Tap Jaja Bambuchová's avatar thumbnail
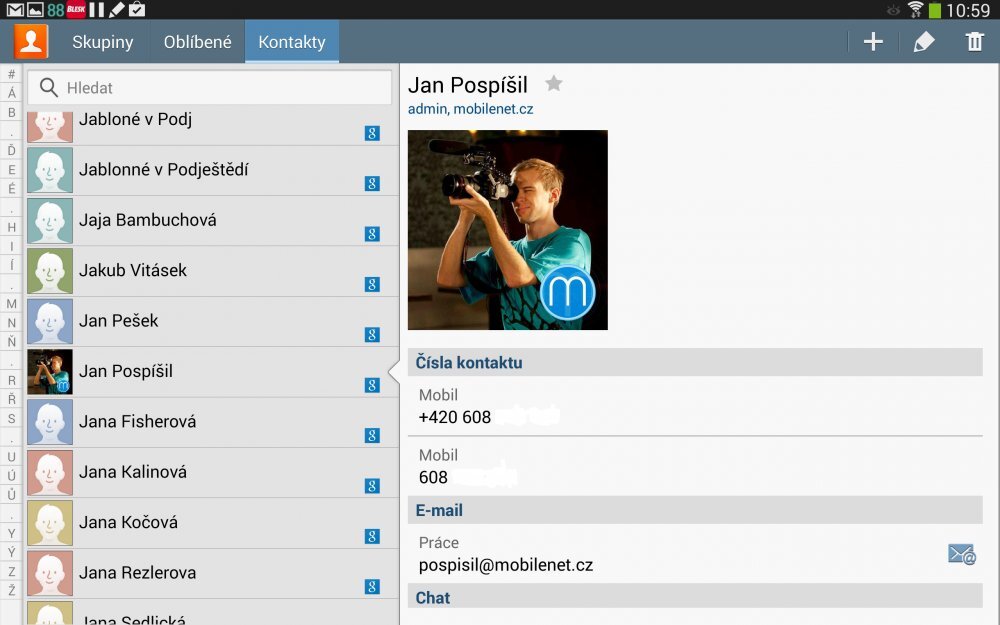1000x625 pixels. coord(50,221)
